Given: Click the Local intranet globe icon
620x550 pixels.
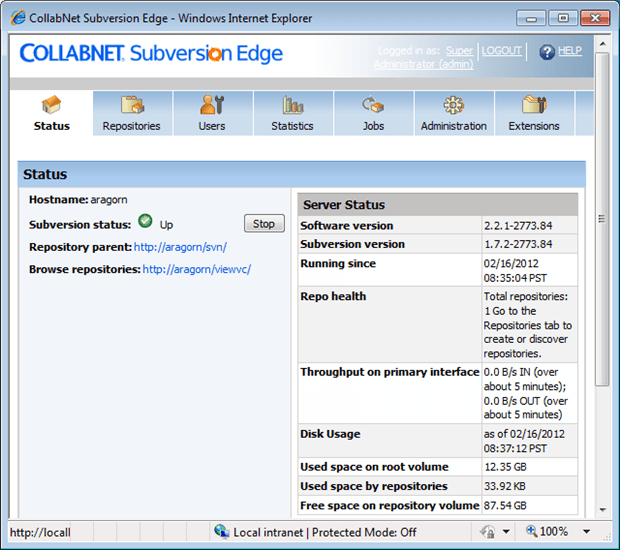Looking at the screenshot, I should point(221,531).
